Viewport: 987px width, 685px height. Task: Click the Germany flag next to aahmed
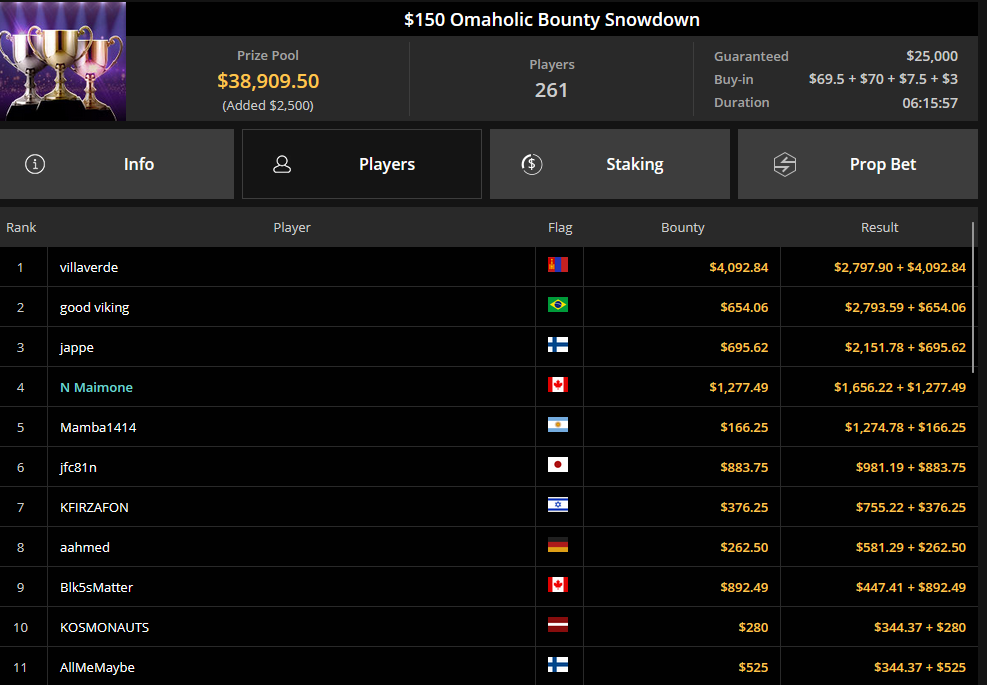tap(558, 545)
